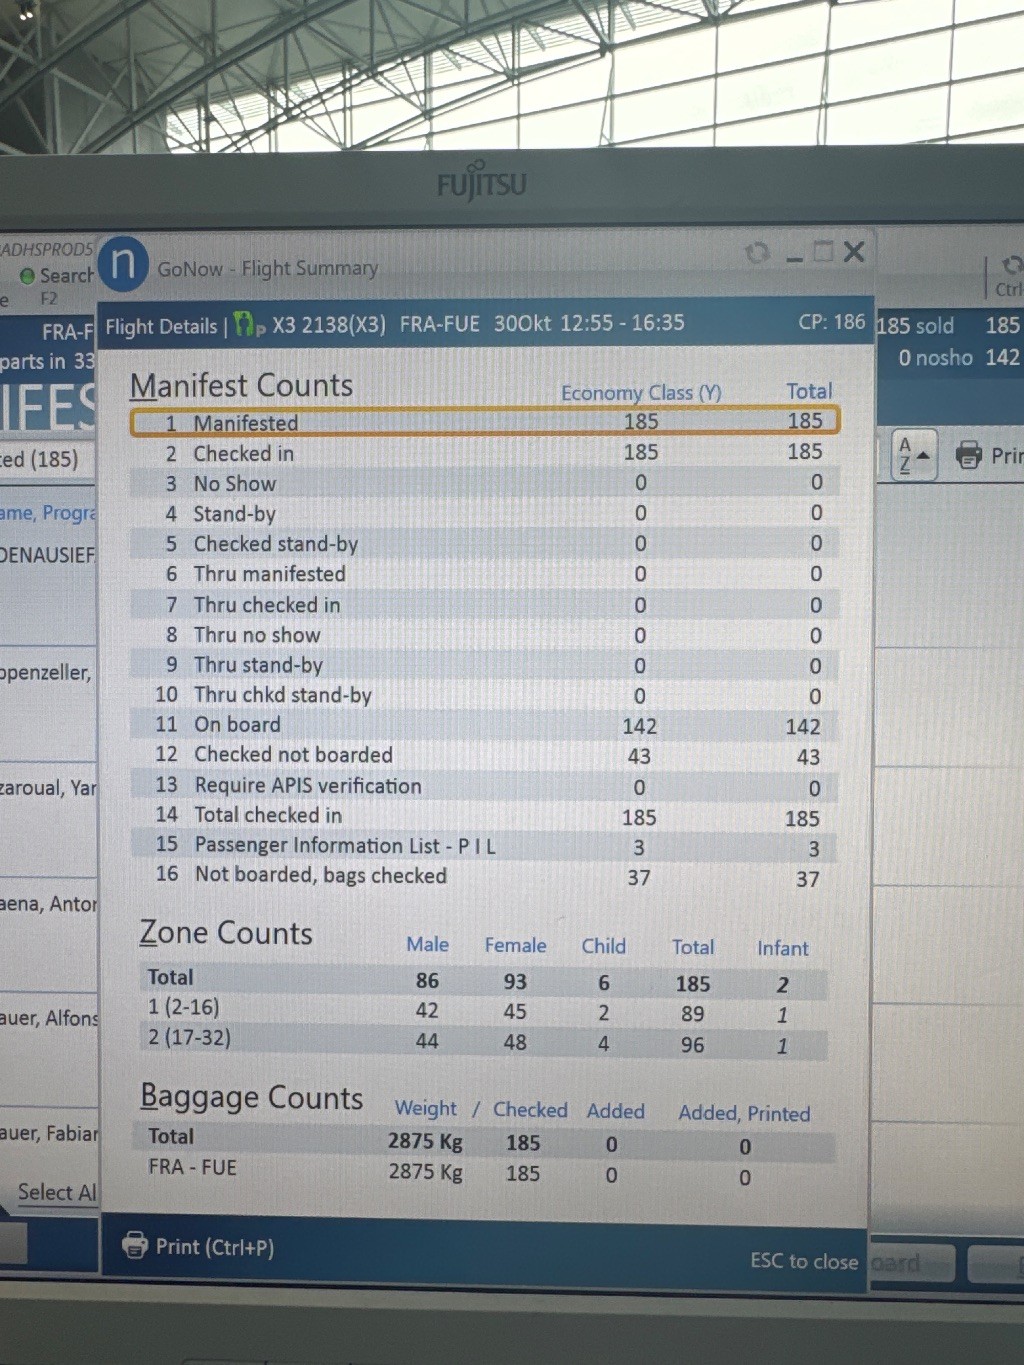
Task: Click the GoNow 'n' logo icon
Action: (x=123, y=265)
